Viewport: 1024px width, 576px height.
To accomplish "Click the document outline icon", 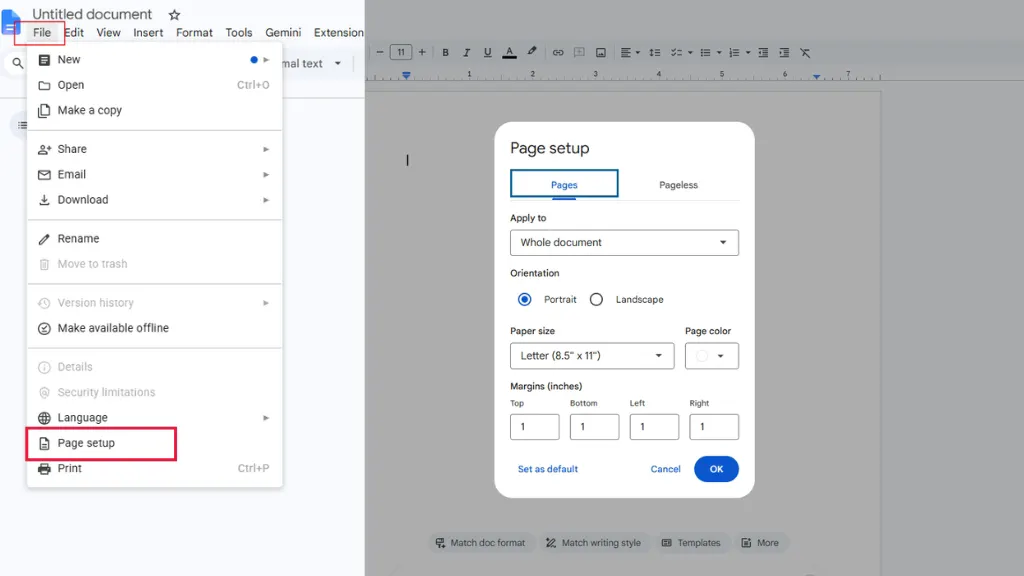I will pos(22,125).
